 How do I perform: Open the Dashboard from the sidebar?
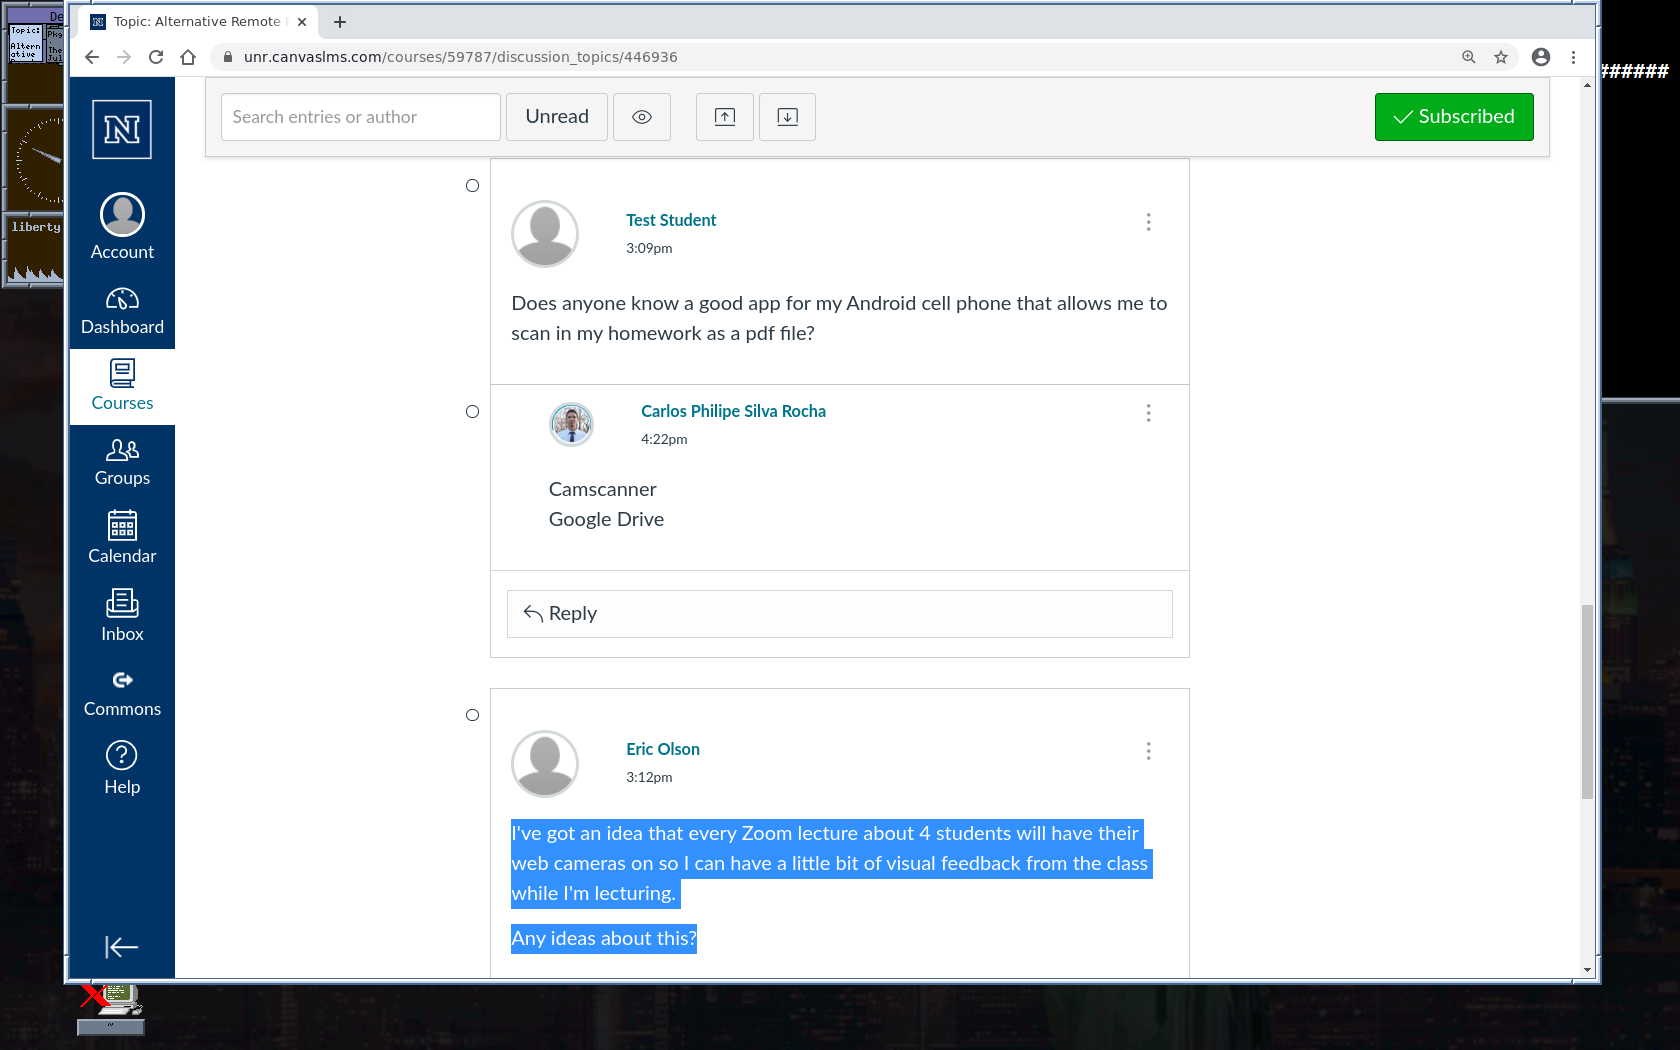pyautogui.click(x=122, y=311)
